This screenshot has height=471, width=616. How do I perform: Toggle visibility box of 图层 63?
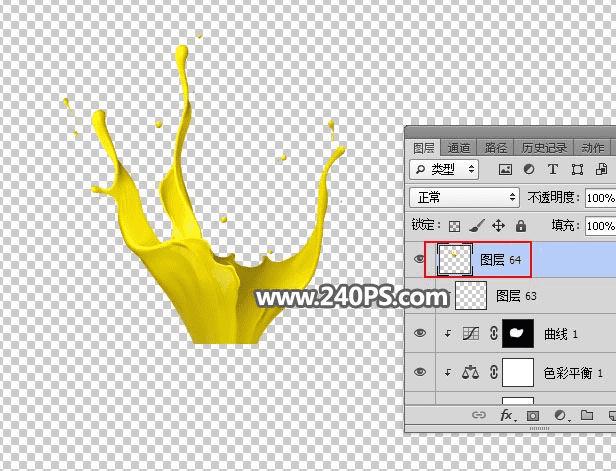[x=420, y=296]
